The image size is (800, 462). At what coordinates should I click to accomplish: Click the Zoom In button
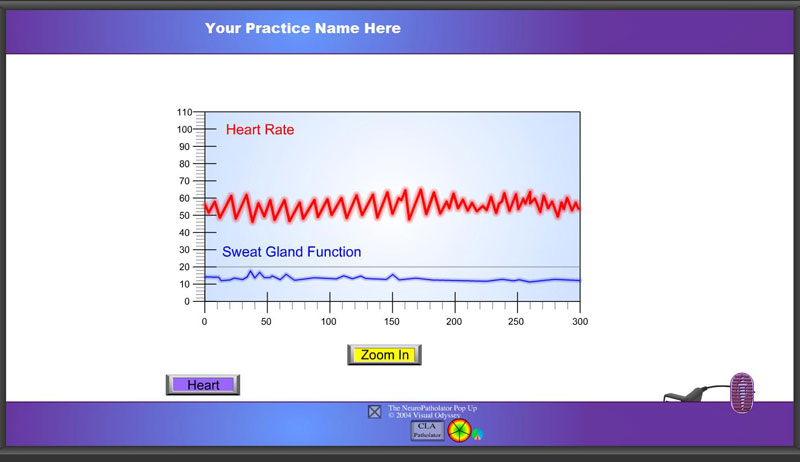385,355
